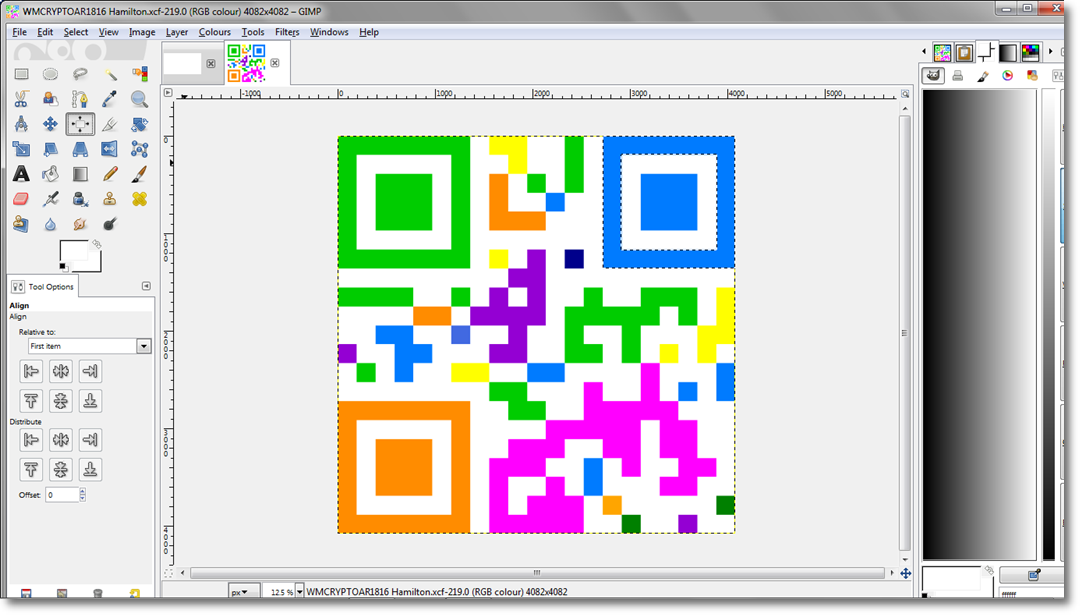
Task: Choose the Text tool
Action: (x=21, y=174)
